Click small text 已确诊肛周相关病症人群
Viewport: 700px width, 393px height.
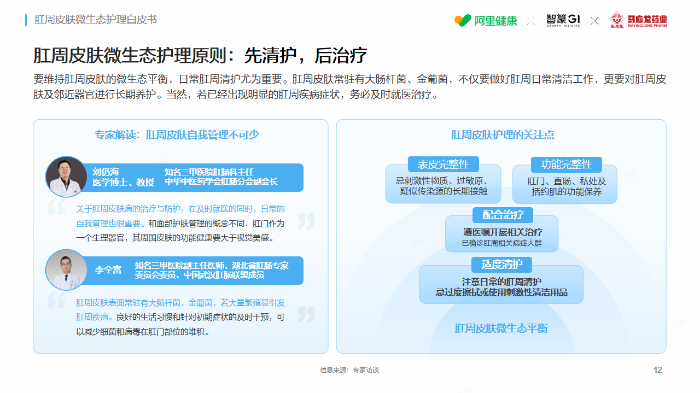tap(502, 243)
